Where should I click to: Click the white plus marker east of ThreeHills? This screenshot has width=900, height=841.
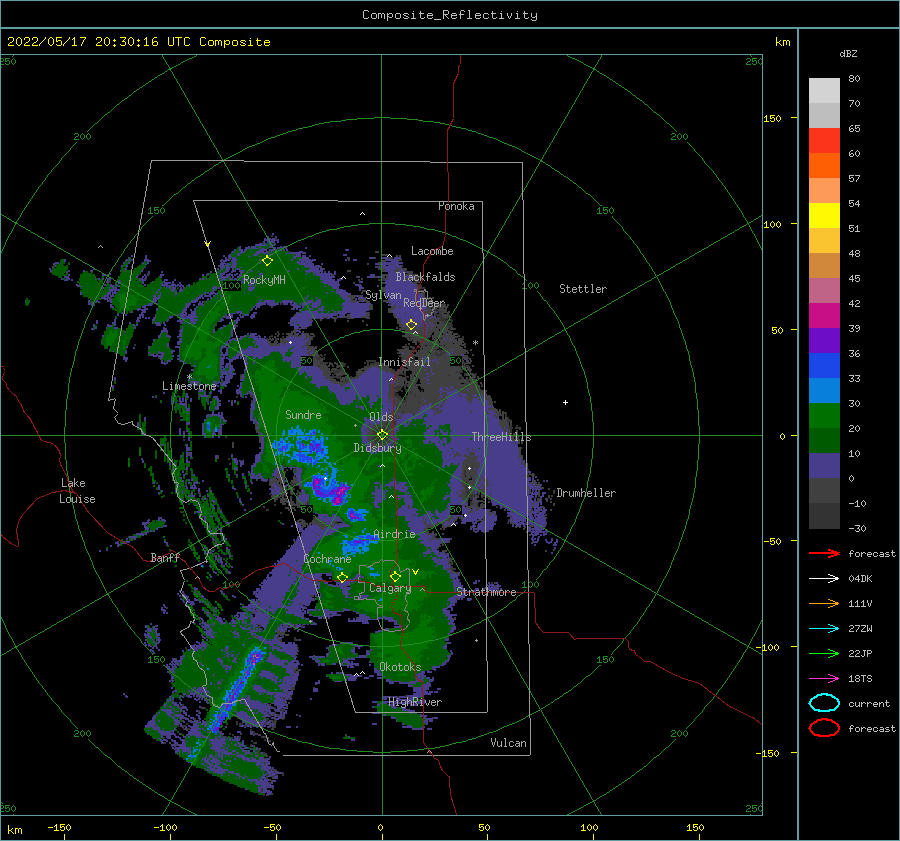pos(565,402)
